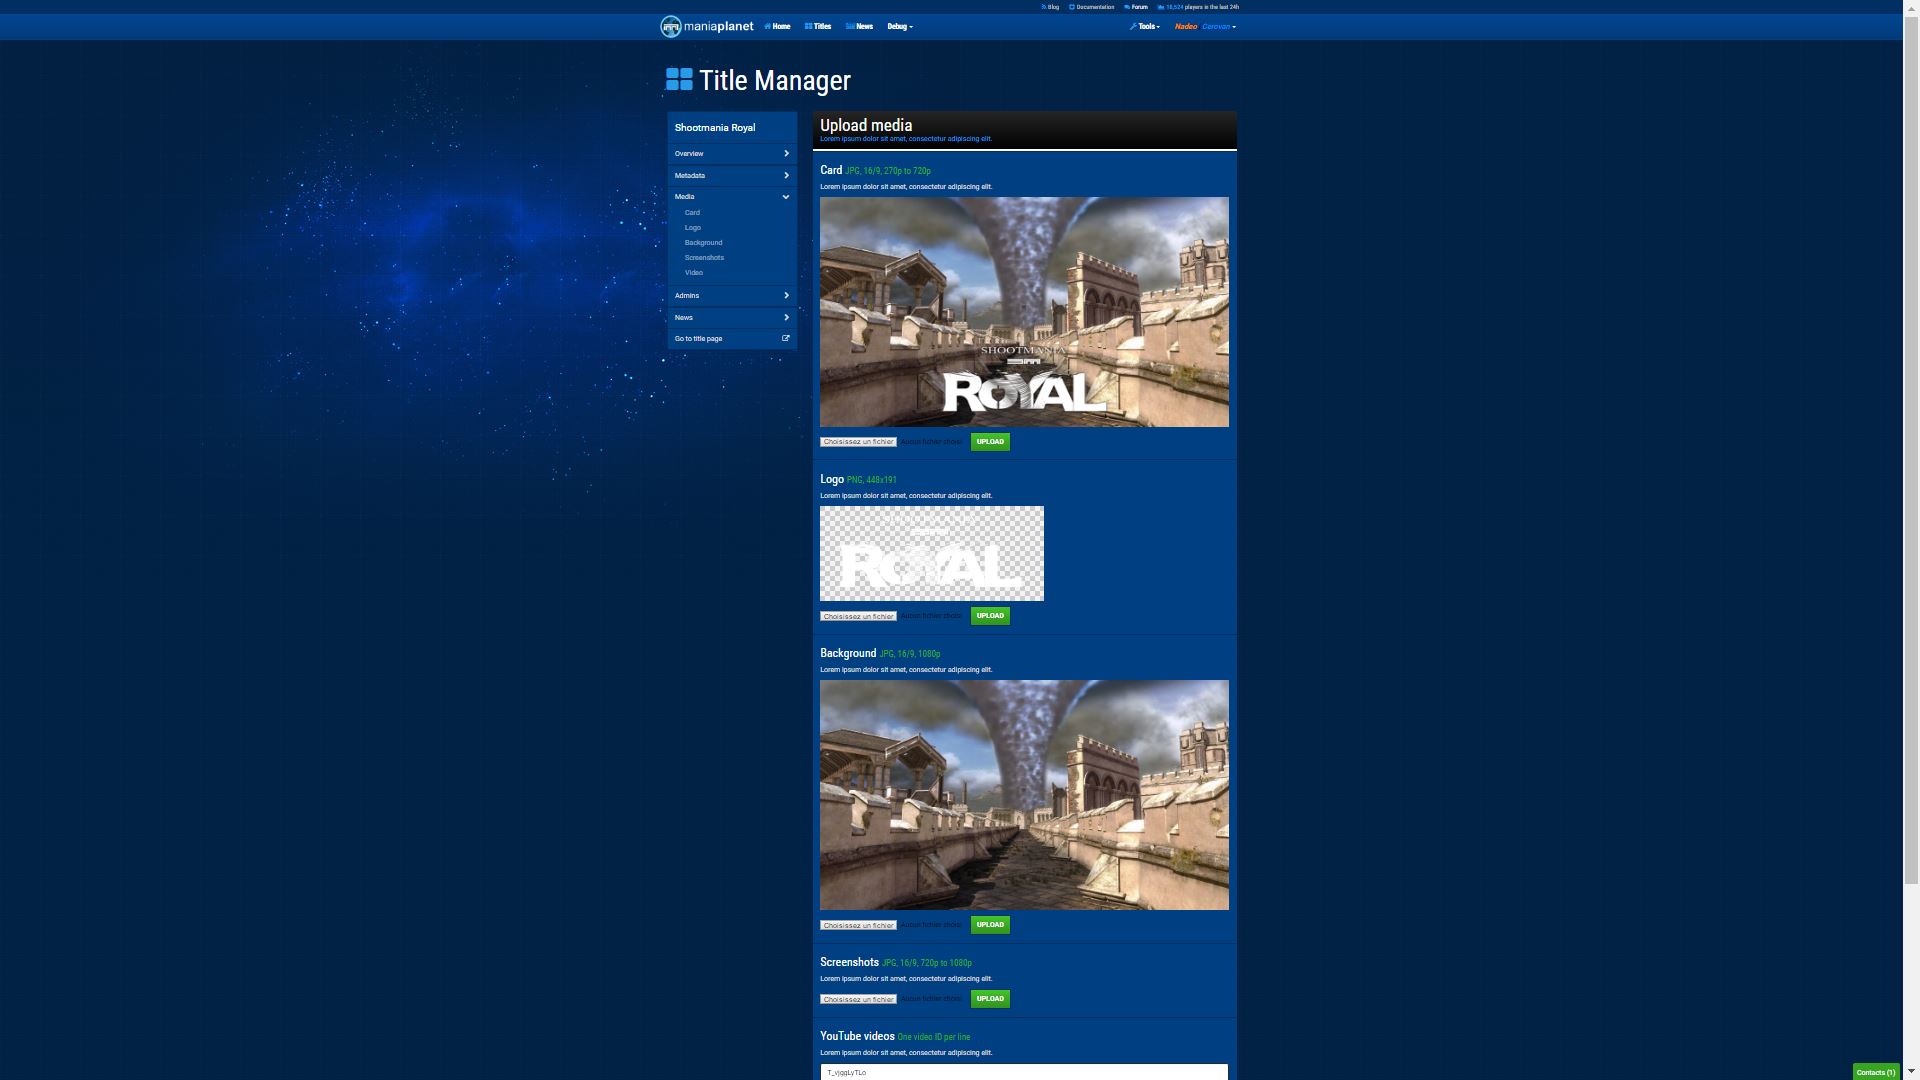Image resolution: width=1920 pixels, height=1080 pixels.
Task: Open the News section in the Title Manager sidebar
Action: 732,318
